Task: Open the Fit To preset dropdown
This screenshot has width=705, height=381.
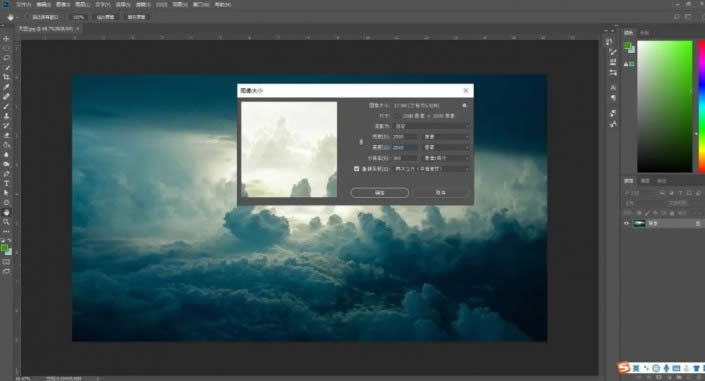Action: [432, 126]
